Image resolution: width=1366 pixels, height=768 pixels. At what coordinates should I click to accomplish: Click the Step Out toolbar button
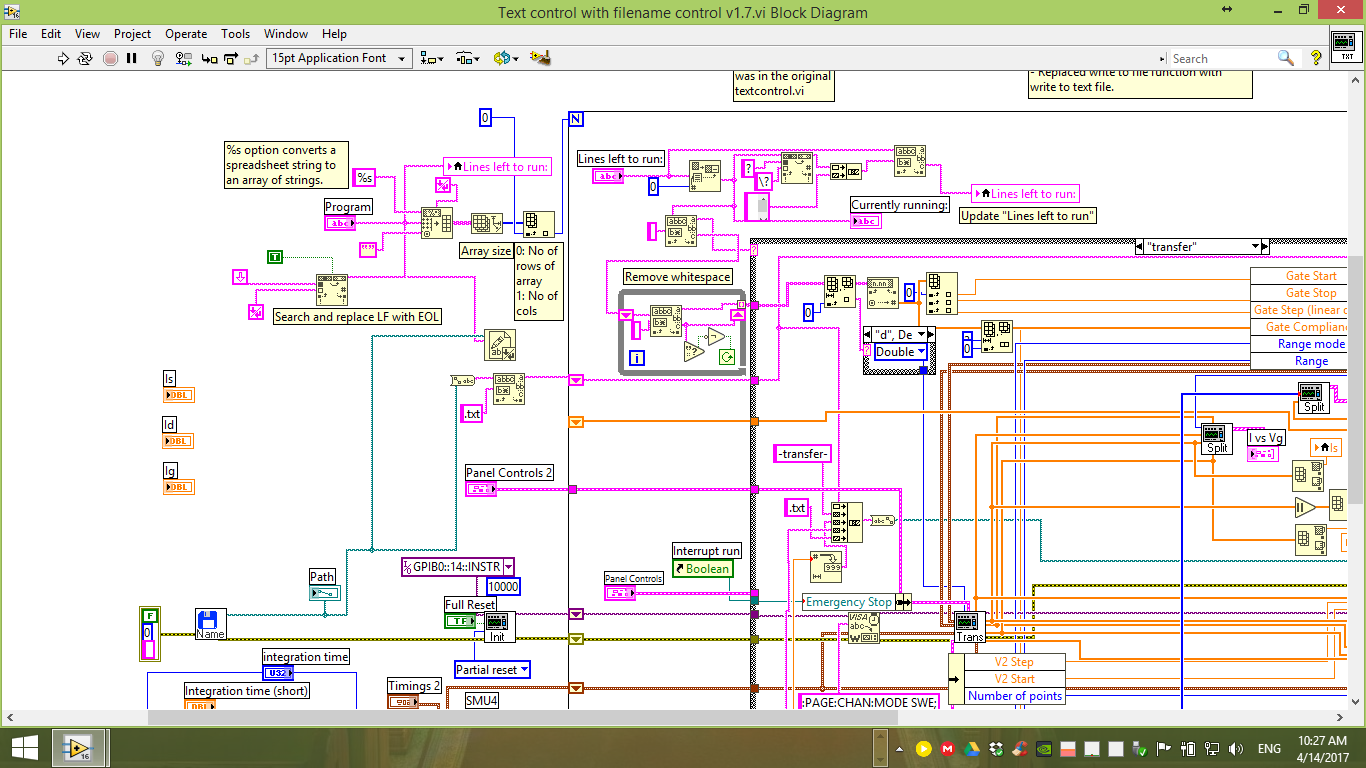[x=250, y=58]
